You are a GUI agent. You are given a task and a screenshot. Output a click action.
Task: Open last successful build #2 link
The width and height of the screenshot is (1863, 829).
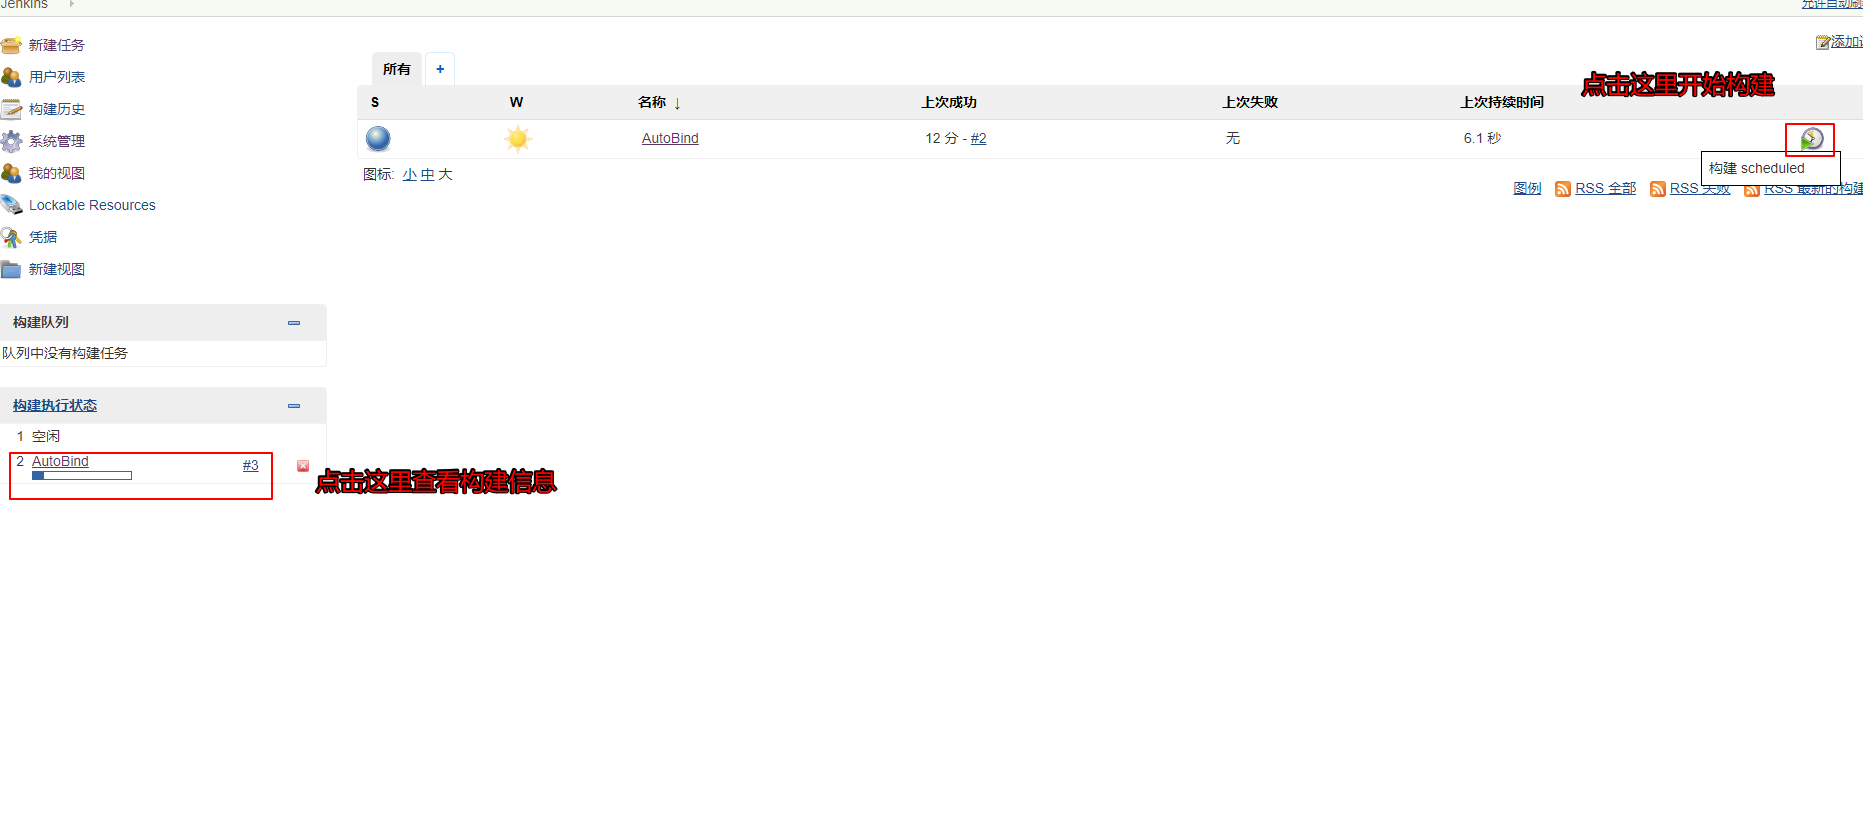(979, 138)
